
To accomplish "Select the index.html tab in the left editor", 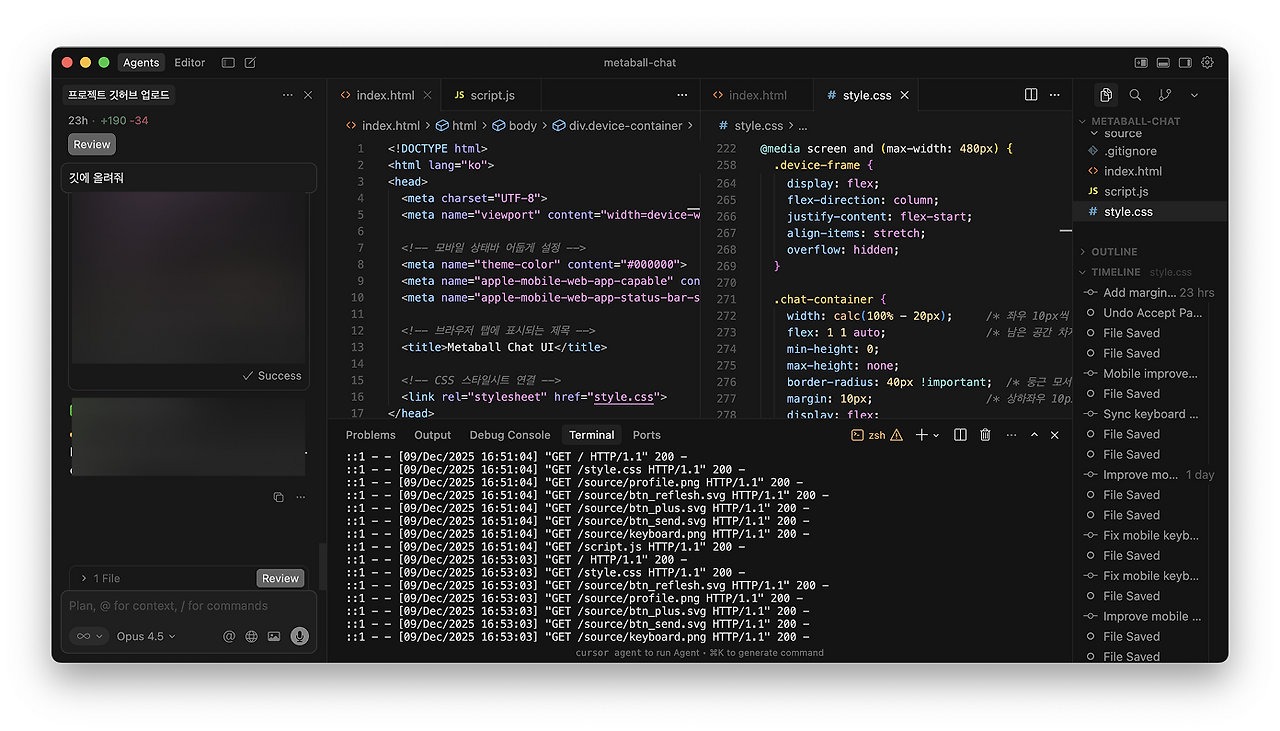I will click(385, 95).
